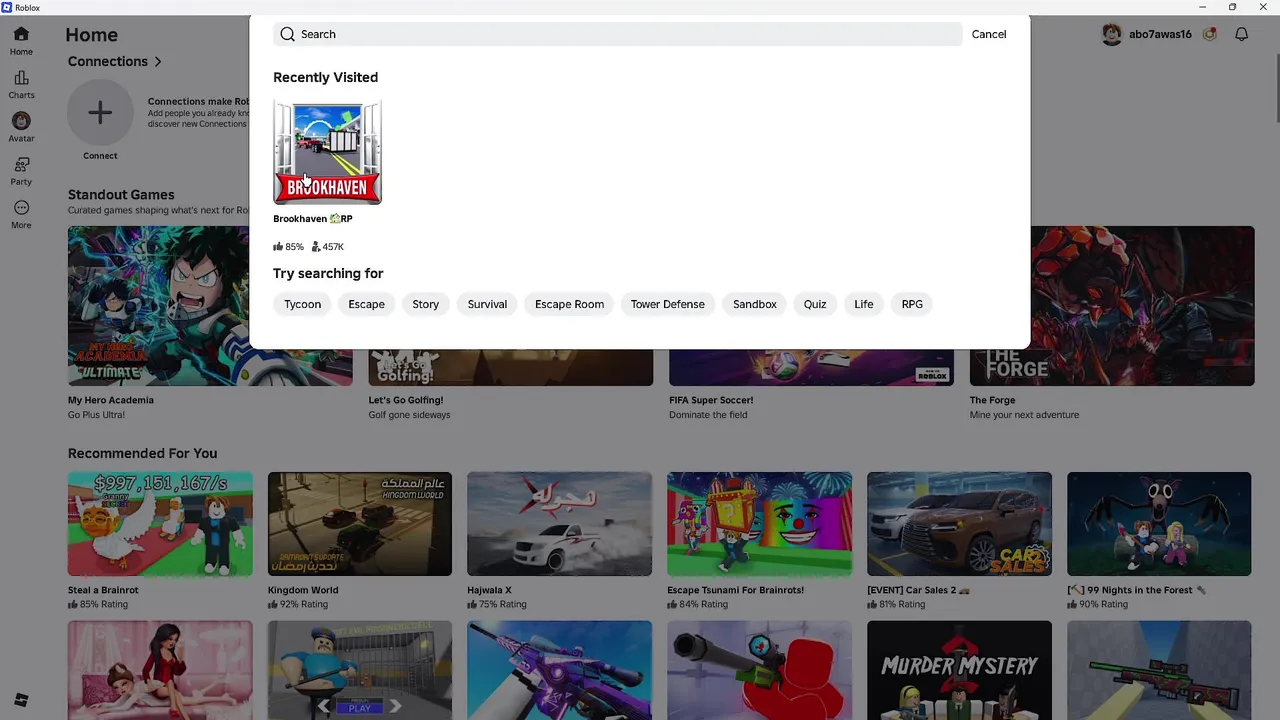The width and height of the screenshot is (1280, 720).
Task: Click the abo7awas16 username text
Action: (1160, 34)
